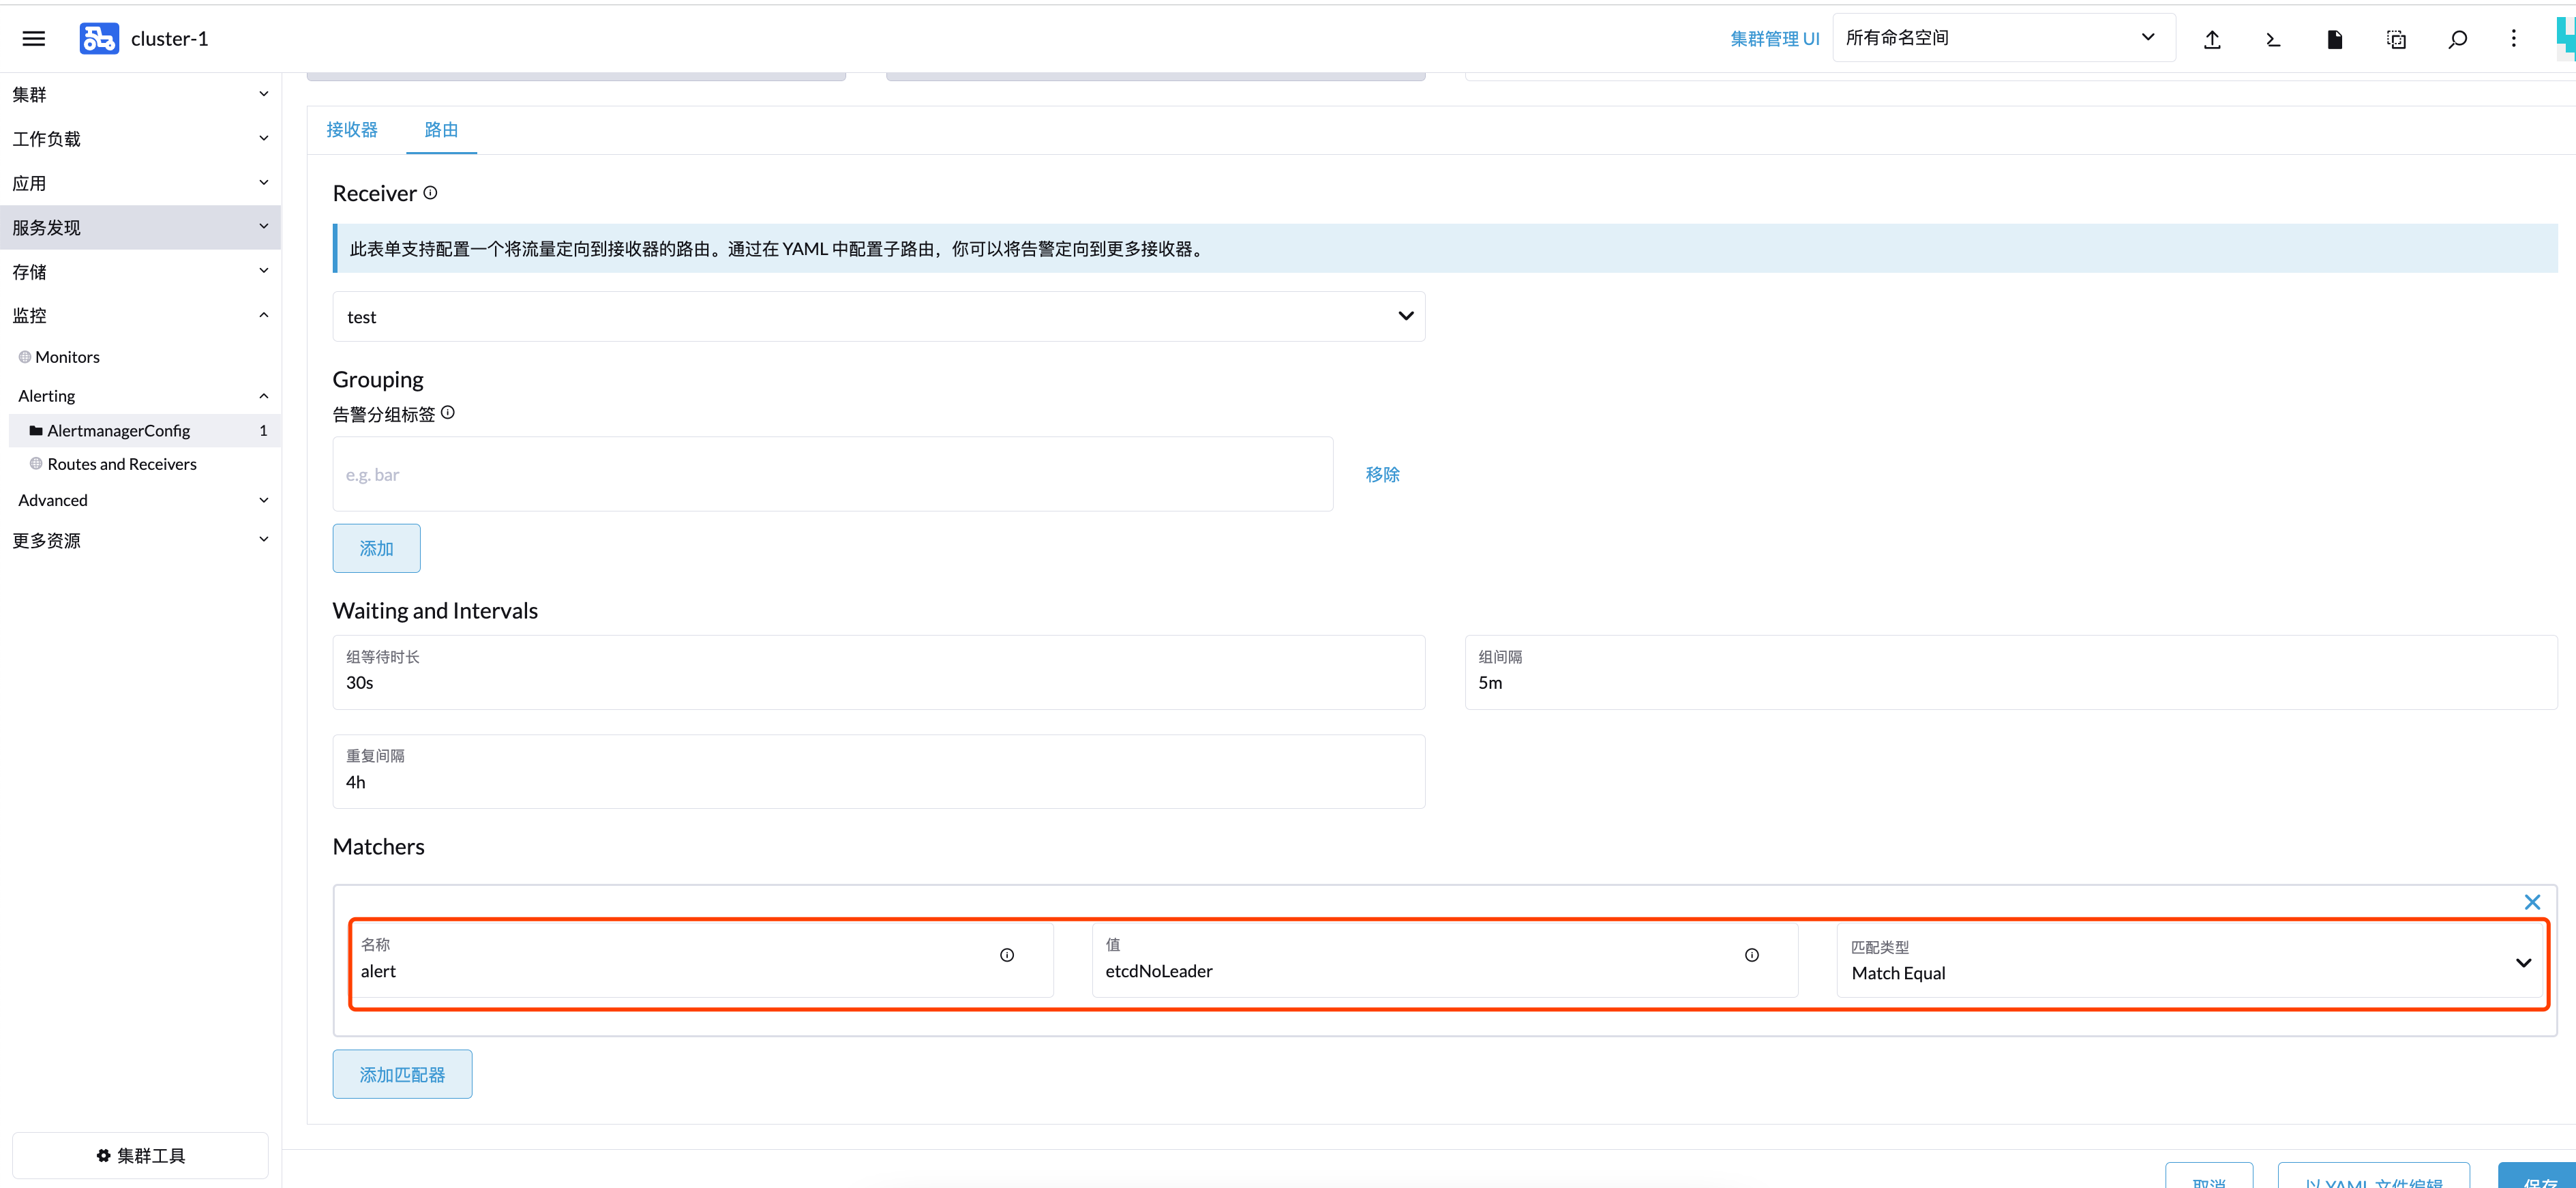Click the download KubeConfig file icon

pyautogui.click(x=2334, y=39)
